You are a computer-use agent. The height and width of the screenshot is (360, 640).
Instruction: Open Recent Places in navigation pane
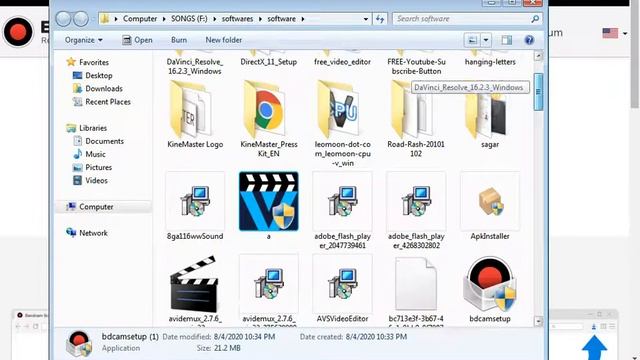[102, 102]
